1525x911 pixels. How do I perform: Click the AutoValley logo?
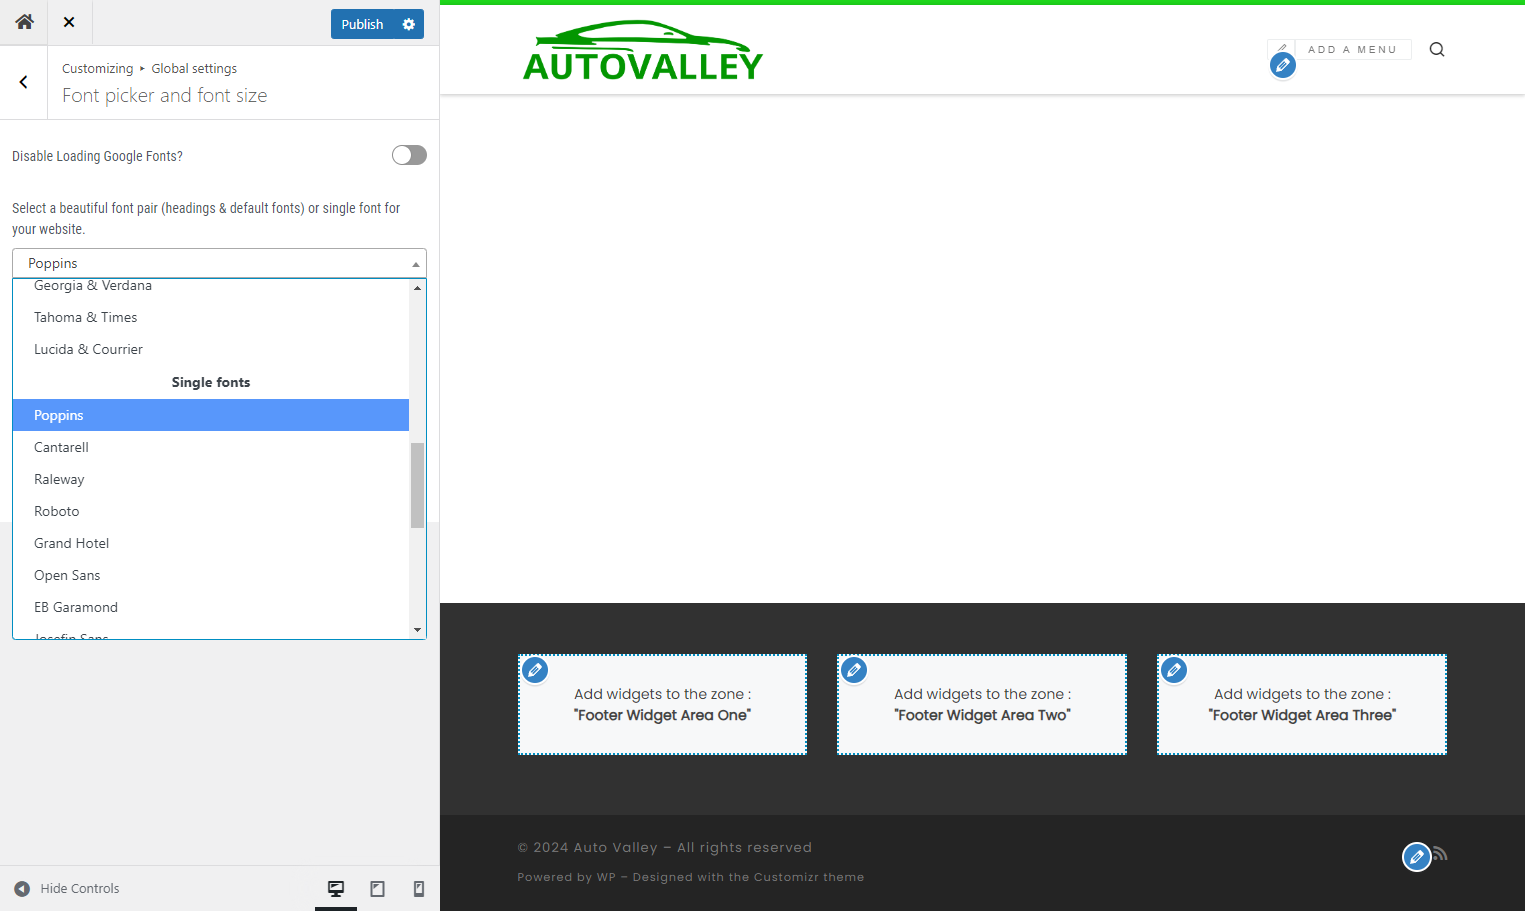(x=642, y=51)
